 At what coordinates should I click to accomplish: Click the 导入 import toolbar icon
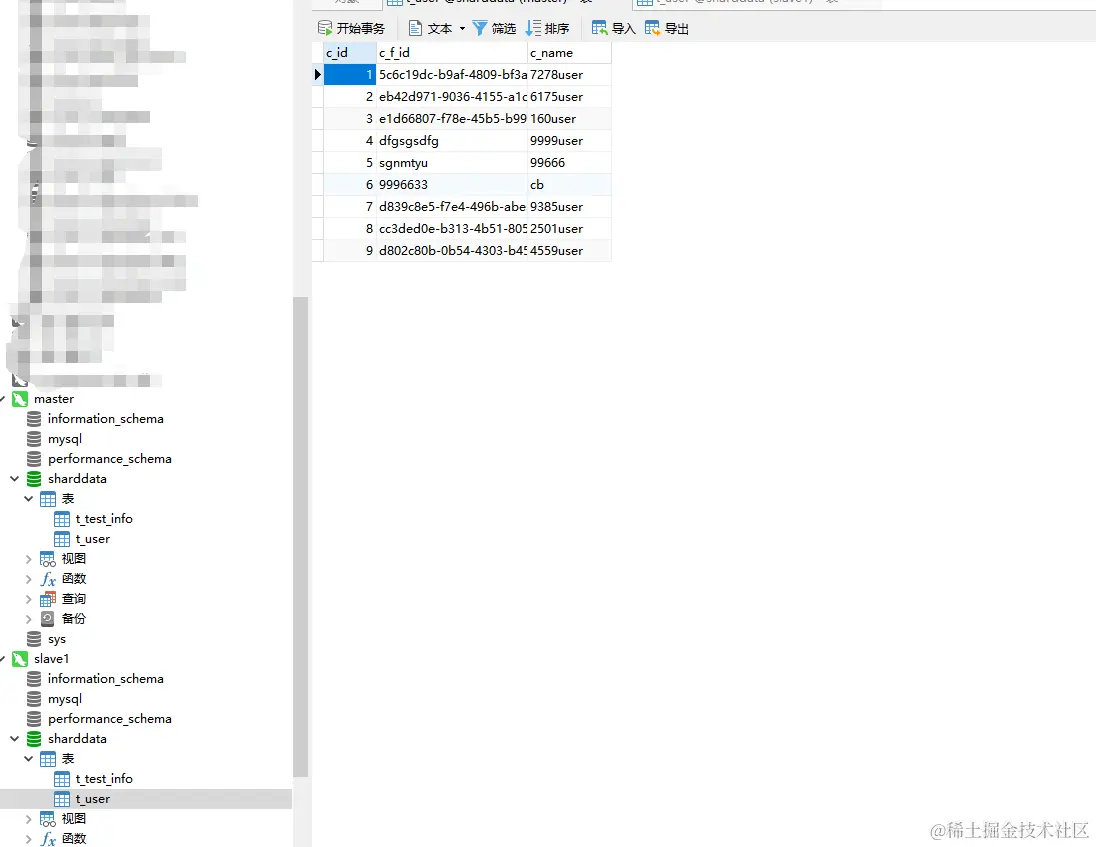[x=599, y=28]
